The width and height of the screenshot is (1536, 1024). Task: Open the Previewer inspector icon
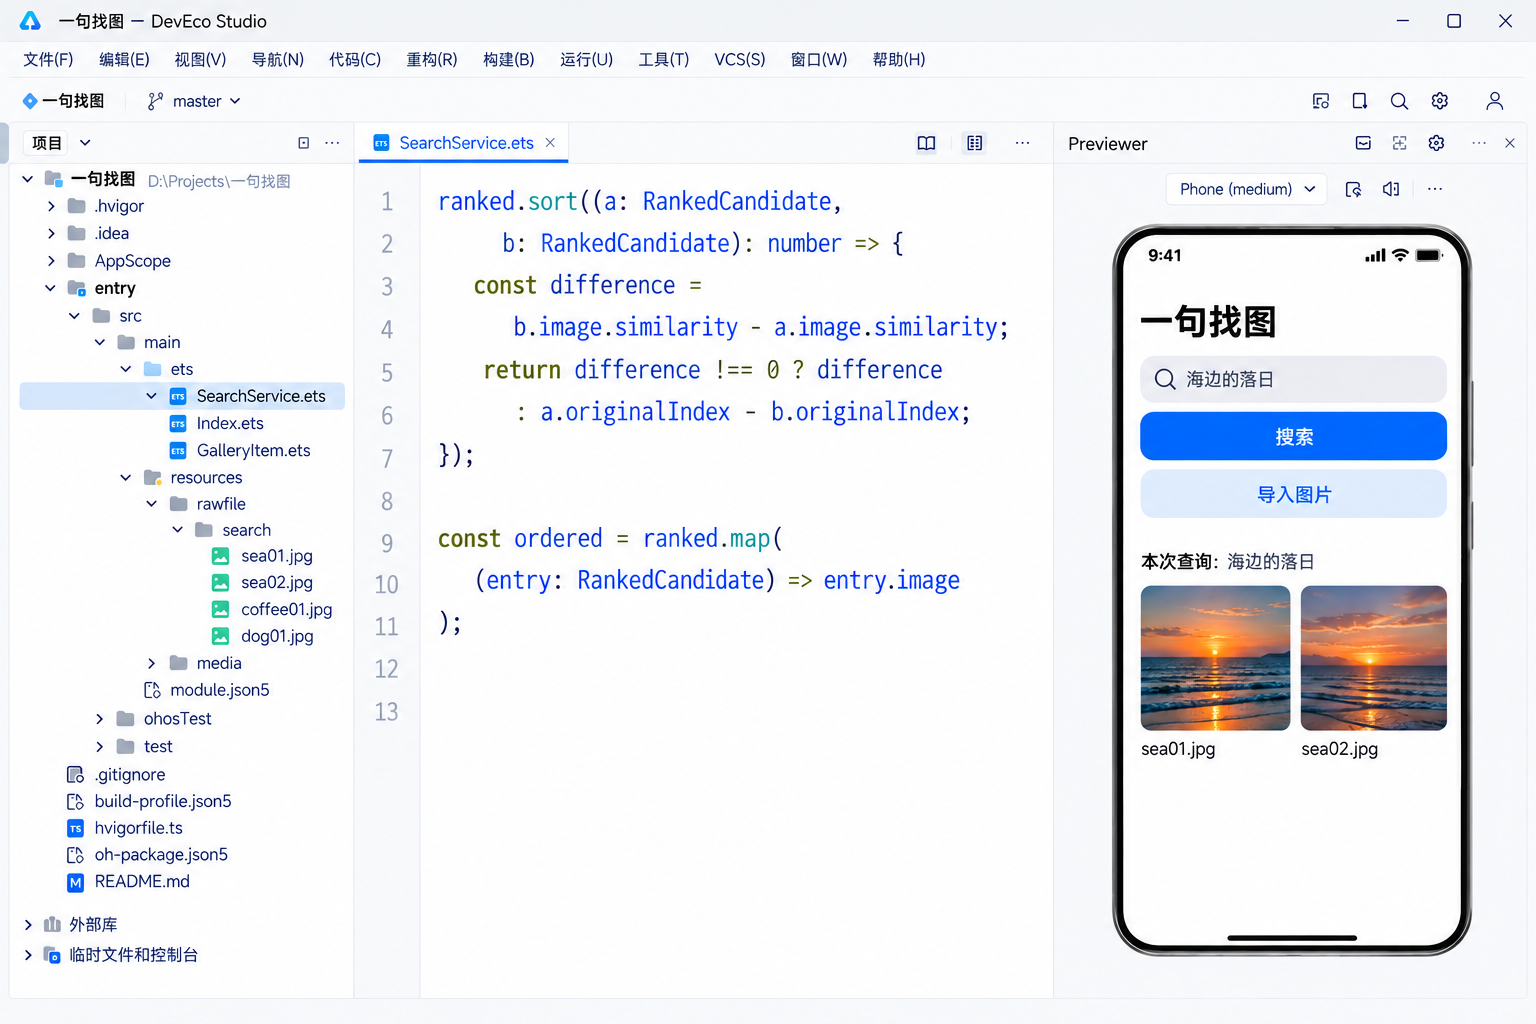(x=1399, y=143)
